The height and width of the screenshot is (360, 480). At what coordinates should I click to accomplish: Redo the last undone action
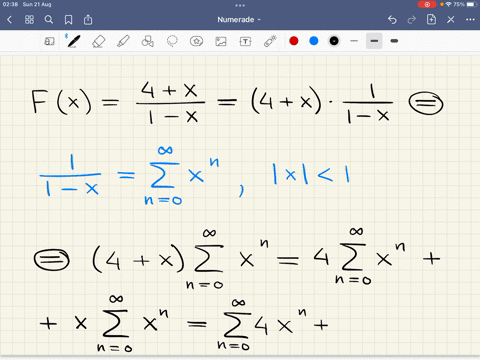pos(412,20)
